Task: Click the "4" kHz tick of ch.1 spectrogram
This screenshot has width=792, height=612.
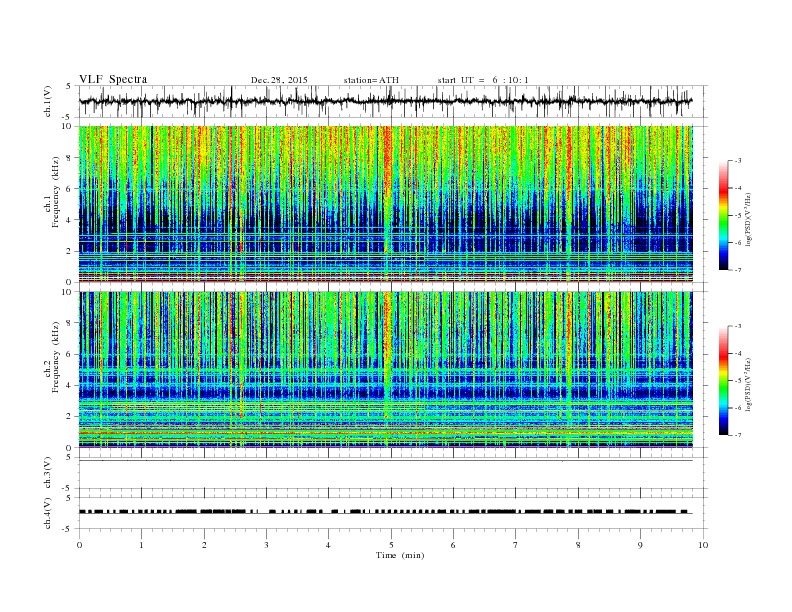Action: click(70, 220)
